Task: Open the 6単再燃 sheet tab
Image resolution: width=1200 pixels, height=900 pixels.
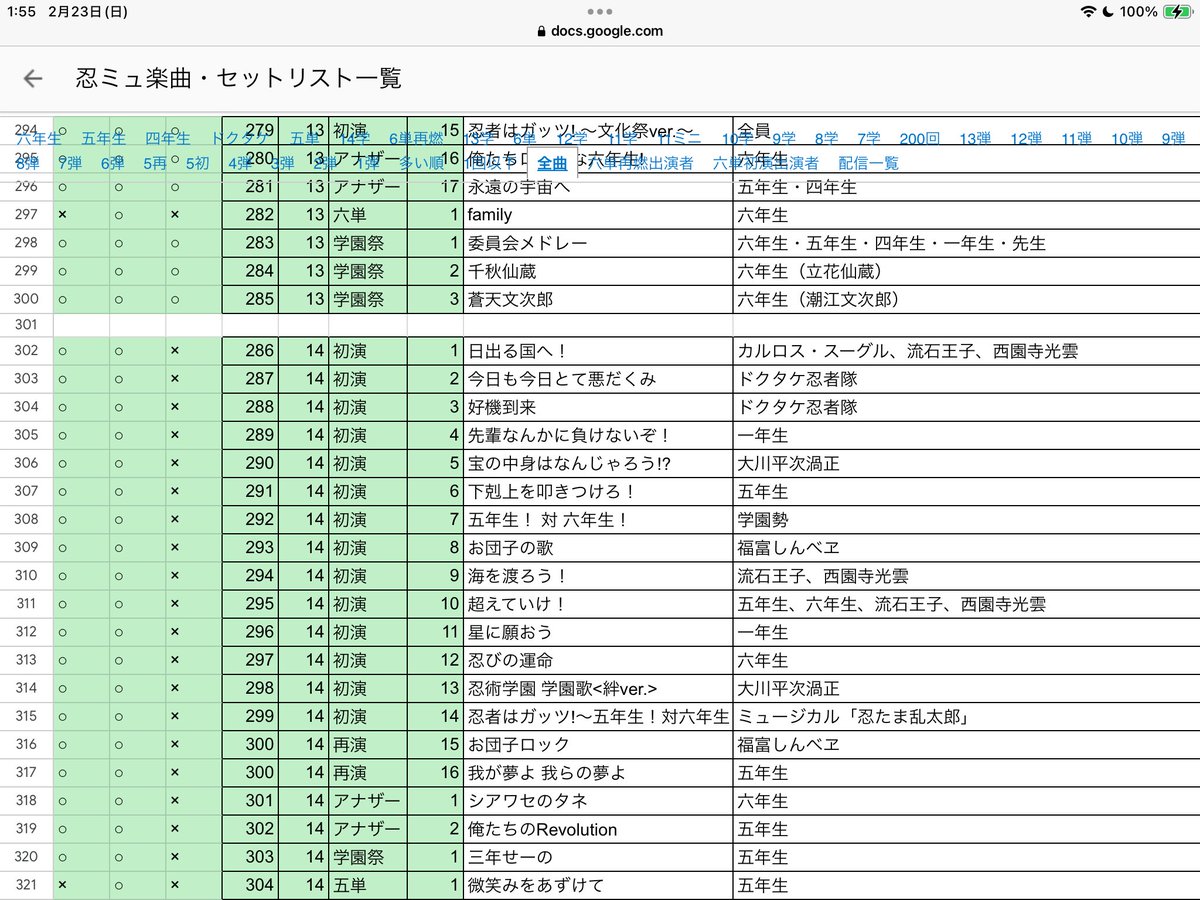Action: tap(415, 139)
